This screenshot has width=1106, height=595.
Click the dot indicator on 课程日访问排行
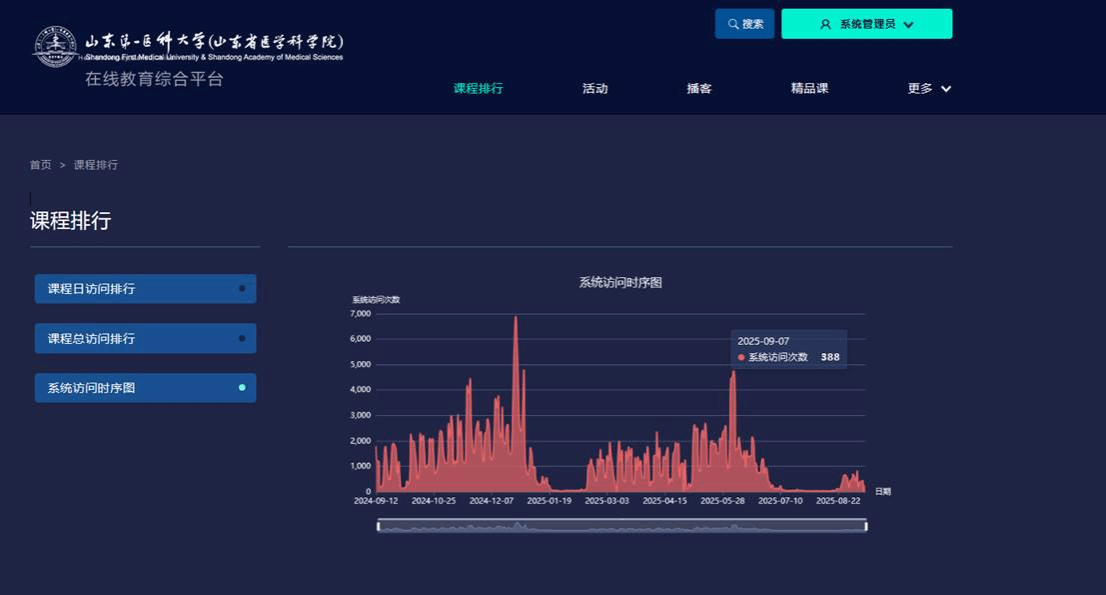tap(242, 288)
